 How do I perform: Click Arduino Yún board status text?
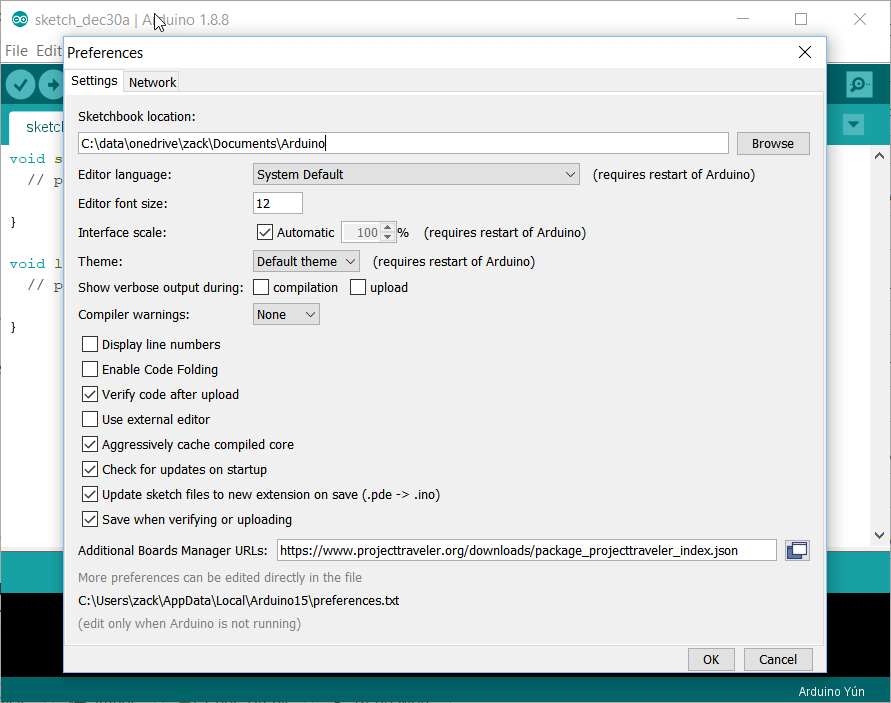[831, 691]
